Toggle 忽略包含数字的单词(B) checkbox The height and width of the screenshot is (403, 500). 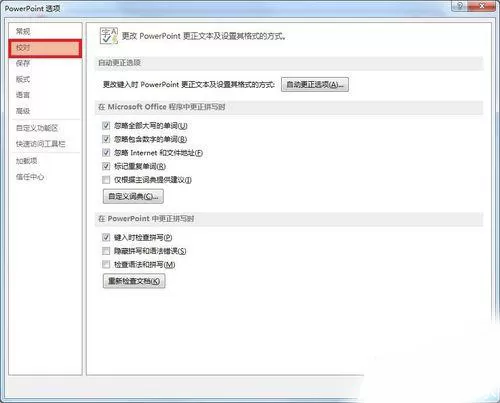point(106,139)
